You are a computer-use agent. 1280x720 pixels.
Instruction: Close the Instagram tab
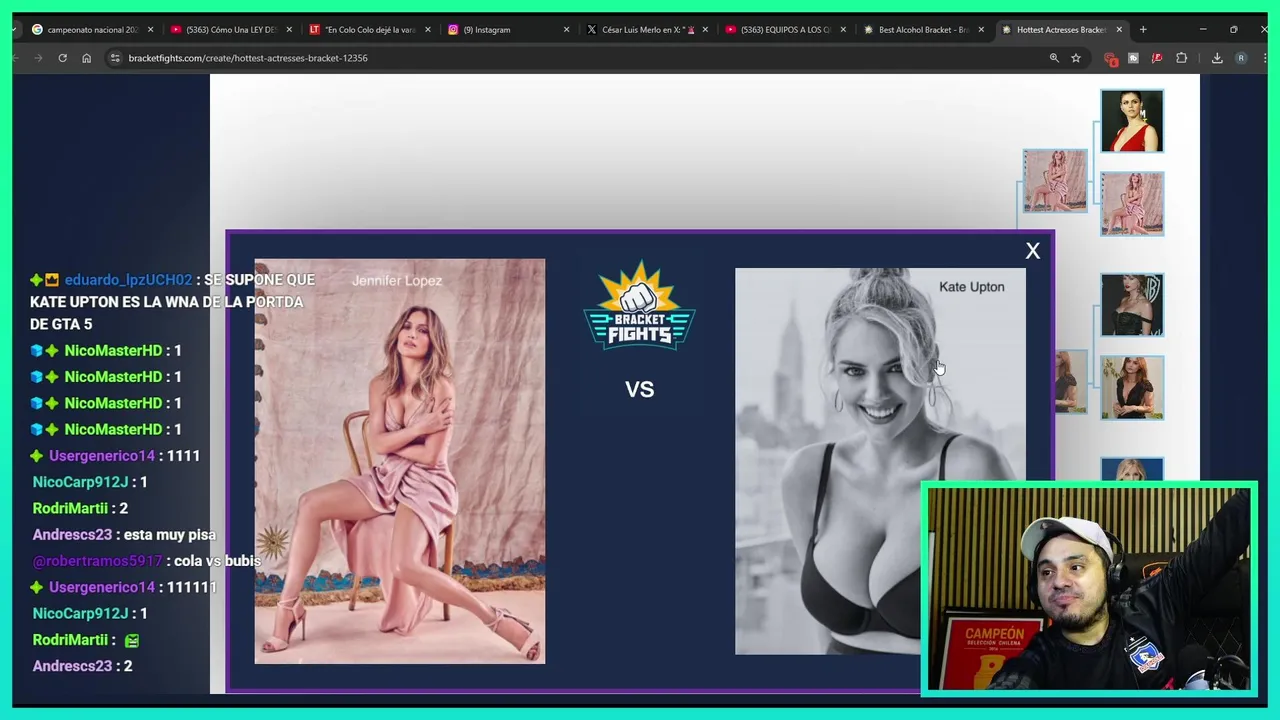pos(566,30)
